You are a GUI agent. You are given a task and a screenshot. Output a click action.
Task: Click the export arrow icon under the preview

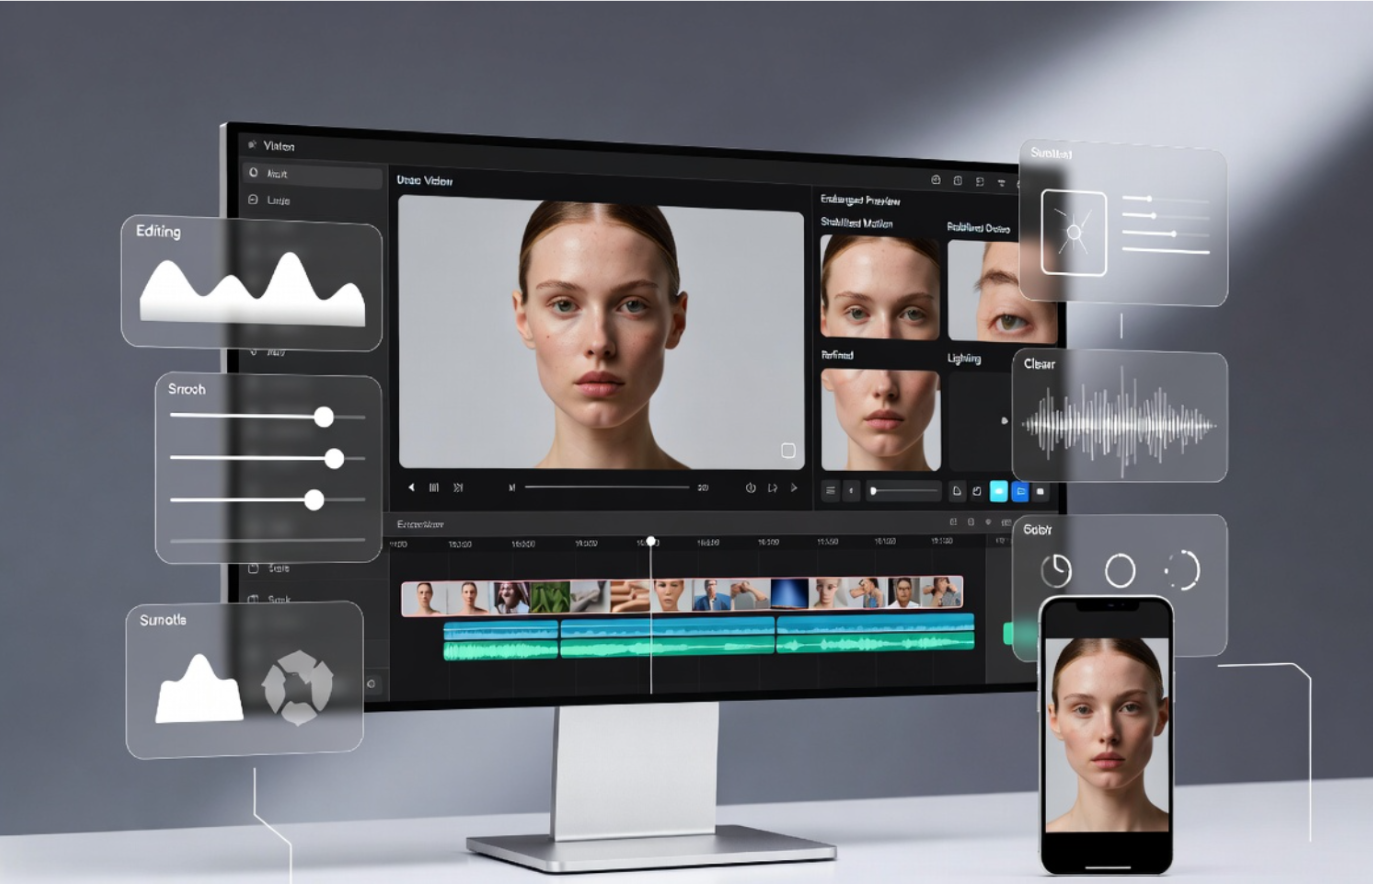coord(772,488)
